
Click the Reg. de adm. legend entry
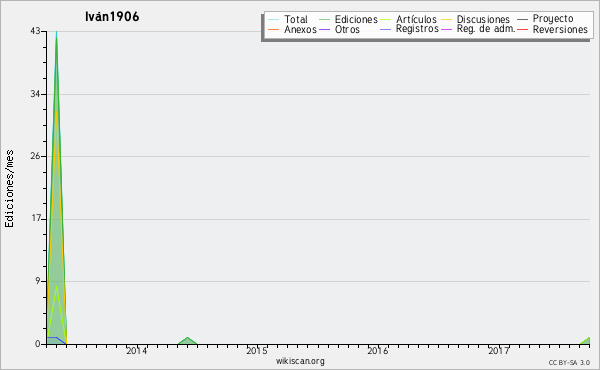click(x=478, y=29)
